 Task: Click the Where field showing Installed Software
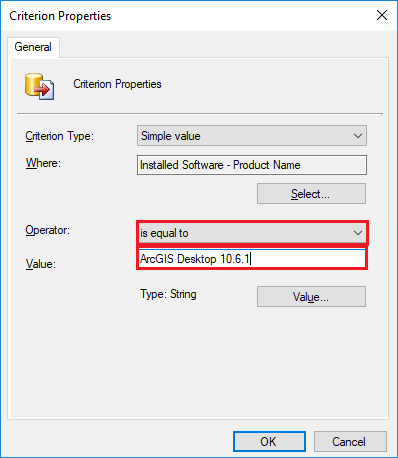coord(252,165)
